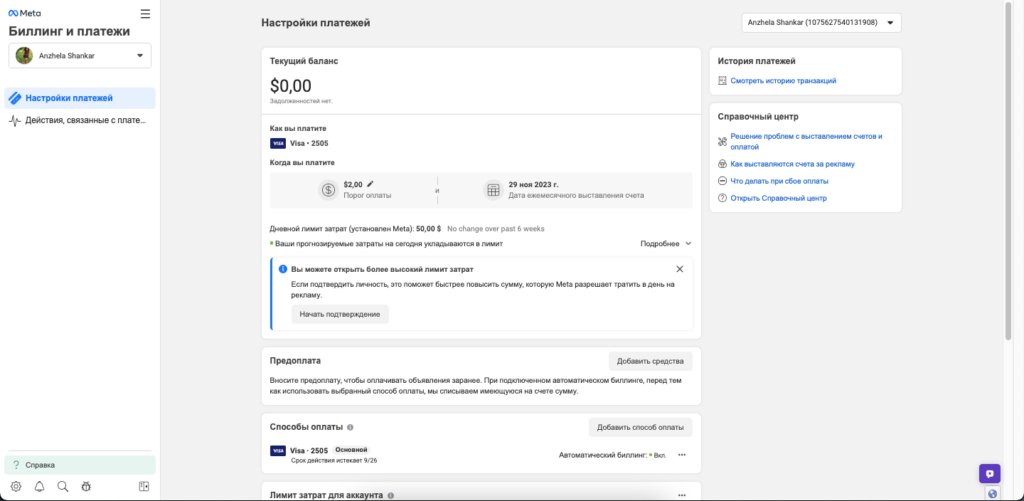1024x501 pixels.
Task: Open three-dot menu for Лимит затрат для аккаунта
Action: click(682, 495)
